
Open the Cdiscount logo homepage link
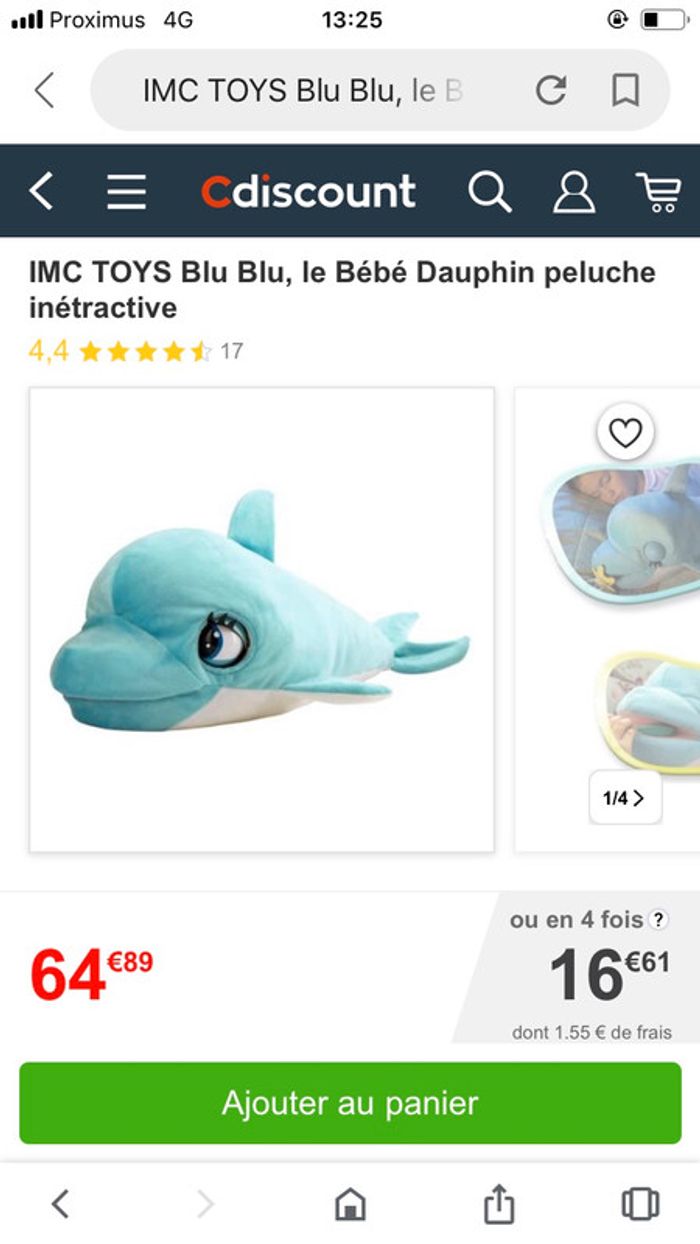(x=308, y=191)
